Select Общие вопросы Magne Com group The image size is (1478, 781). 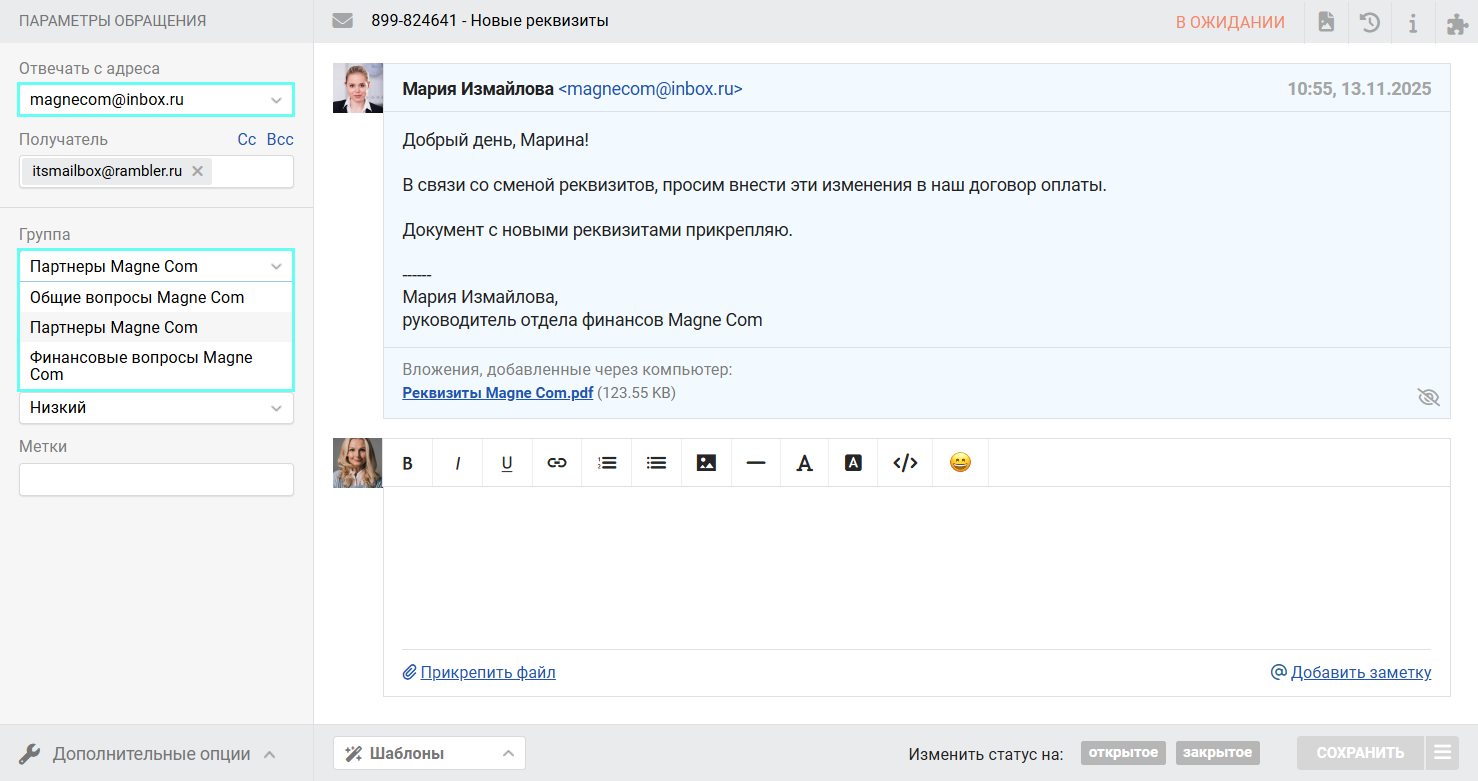tap(137, 297)
